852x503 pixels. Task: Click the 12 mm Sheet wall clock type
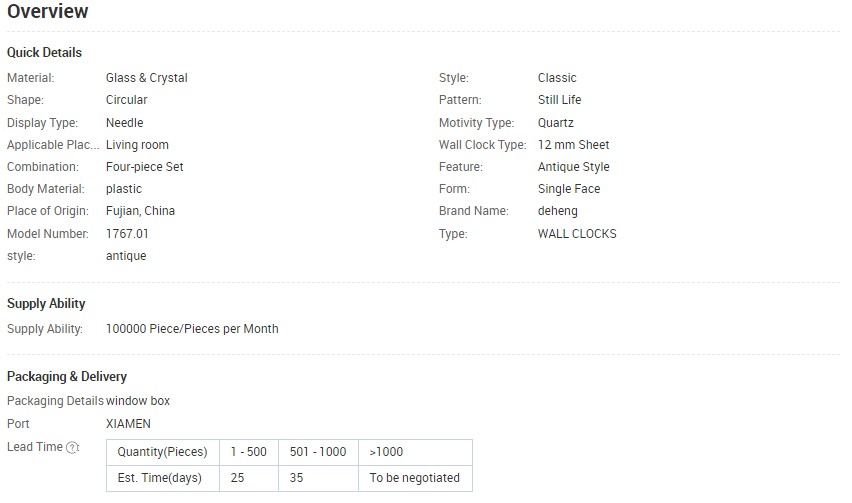[574, 145]
